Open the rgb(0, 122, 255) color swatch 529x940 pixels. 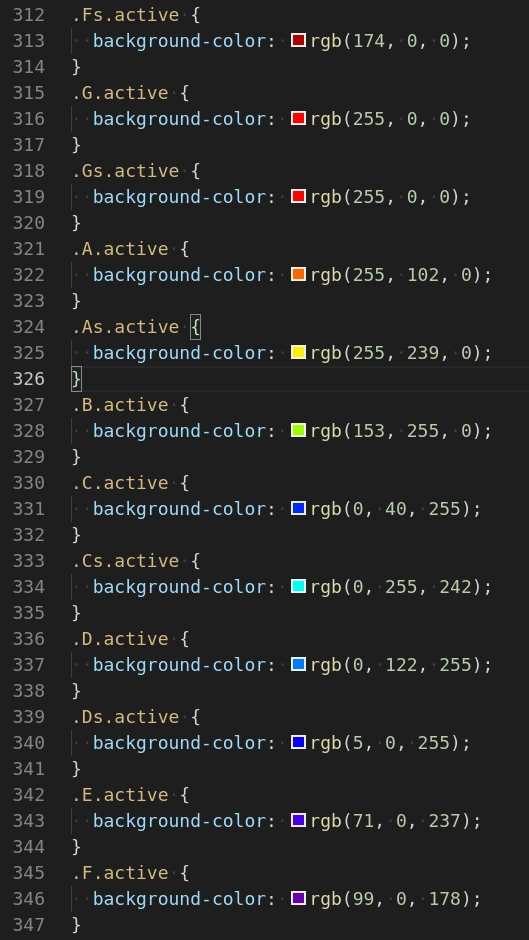(298, 664)
